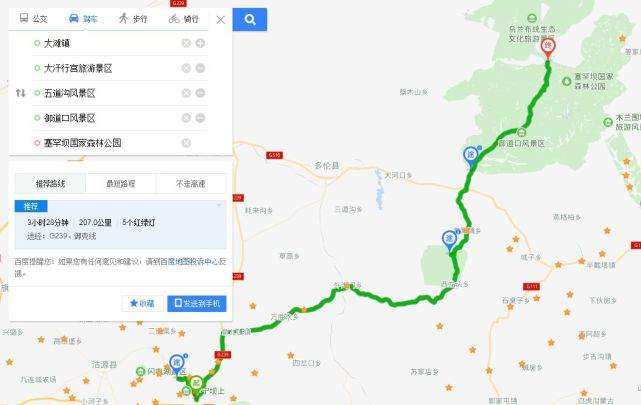Select the 不走高速 route option
The width and height of the screenshot is (641, 405).
coord(191,183)
